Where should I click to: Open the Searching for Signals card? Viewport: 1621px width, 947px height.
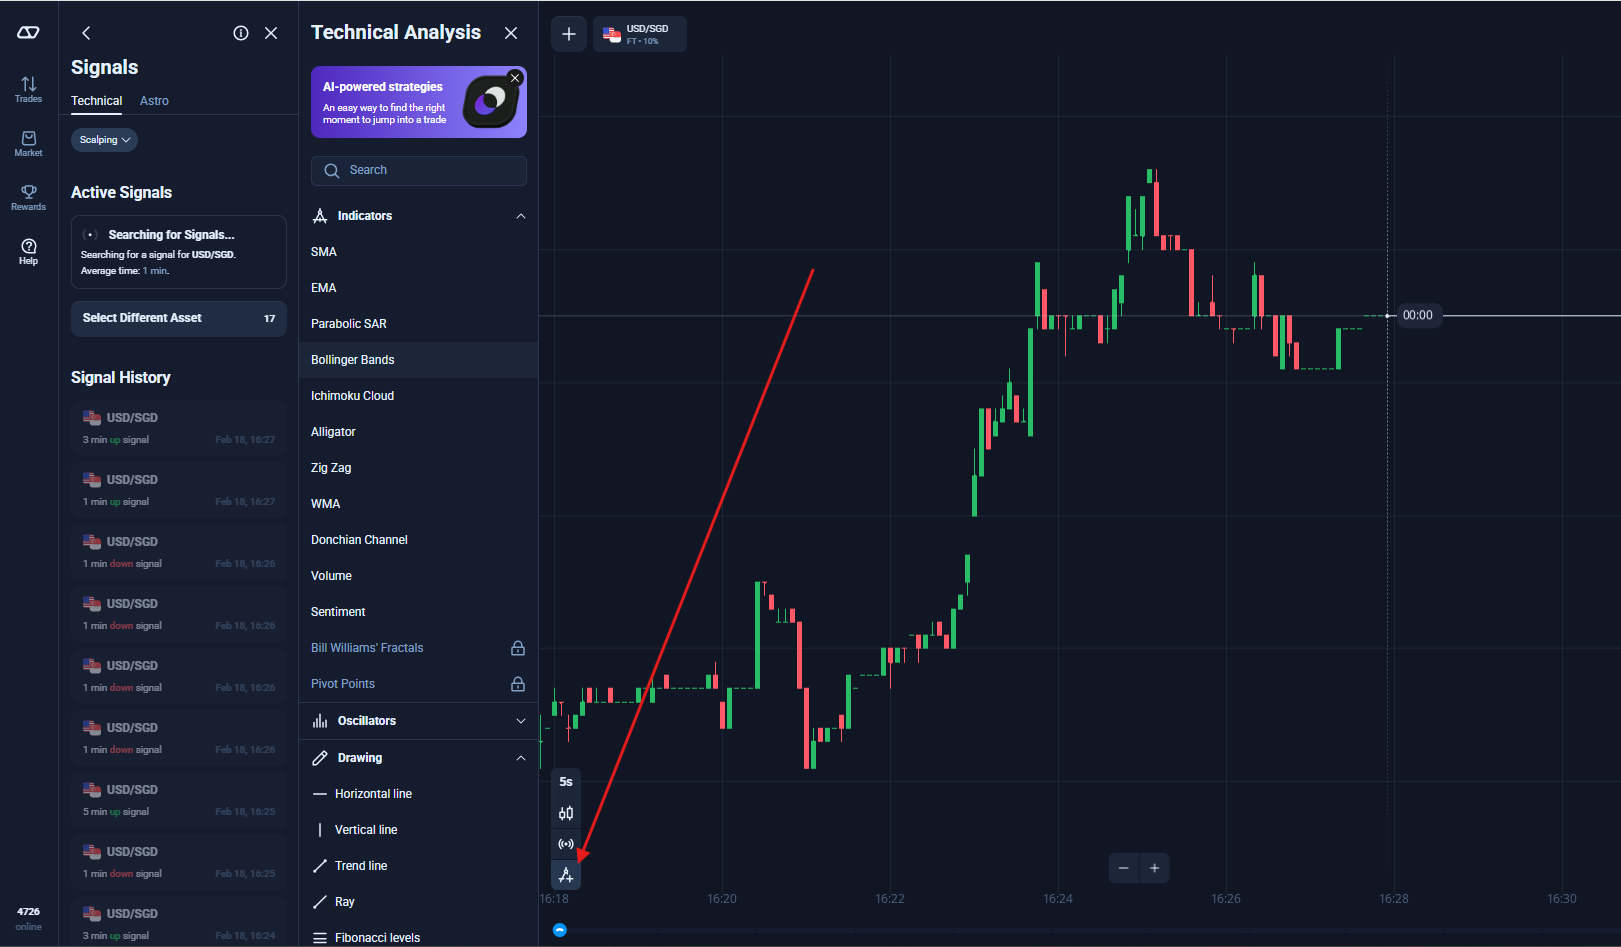click(x=179, y=252)
